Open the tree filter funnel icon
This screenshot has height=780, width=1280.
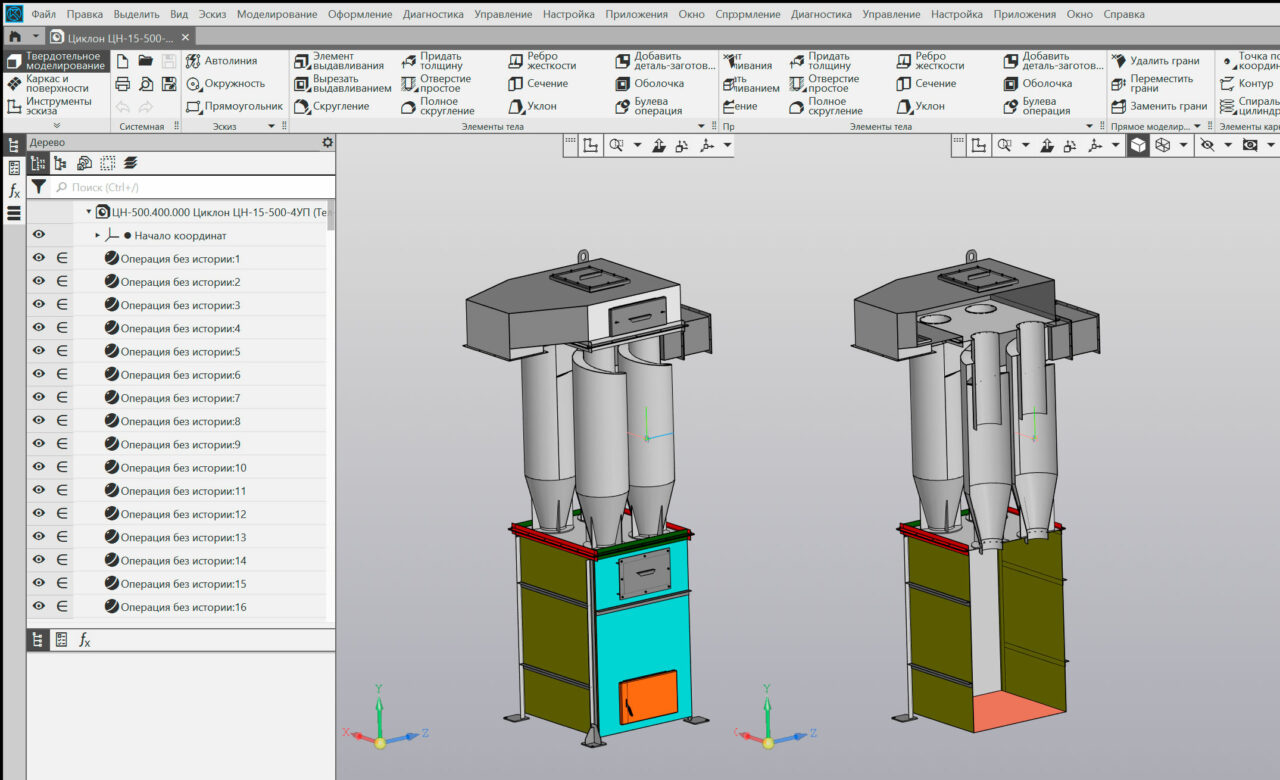(x=38, y=187)
